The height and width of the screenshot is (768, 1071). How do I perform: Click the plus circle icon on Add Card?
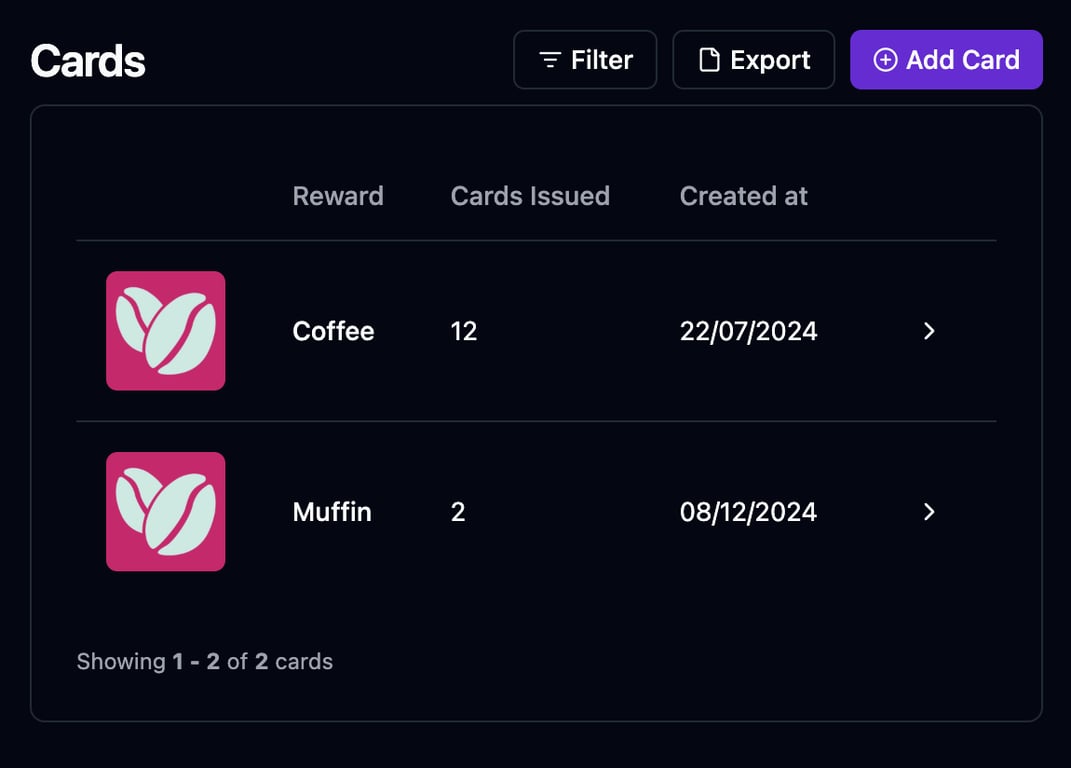885,60
